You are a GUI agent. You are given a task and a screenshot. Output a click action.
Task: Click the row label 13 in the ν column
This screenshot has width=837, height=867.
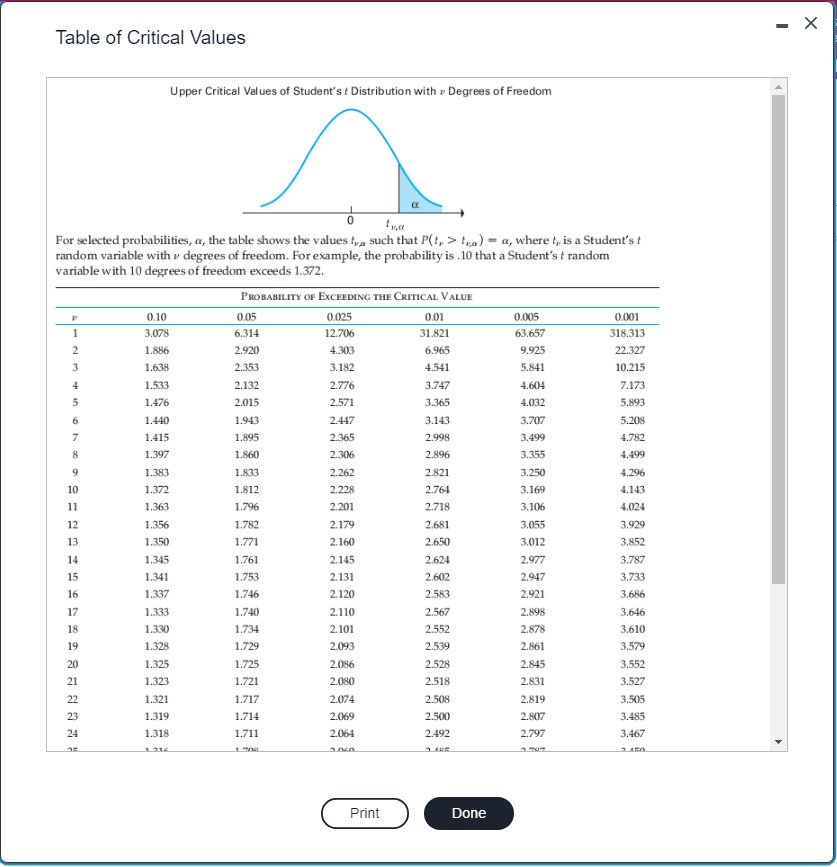coord(72,542)
